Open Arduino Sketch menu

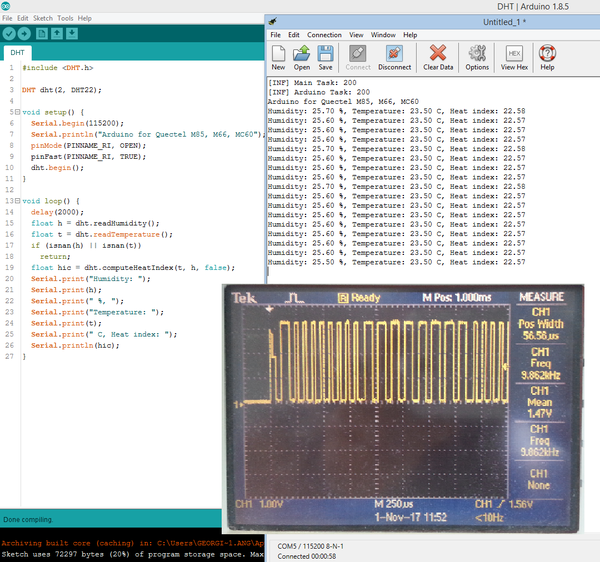43,18
